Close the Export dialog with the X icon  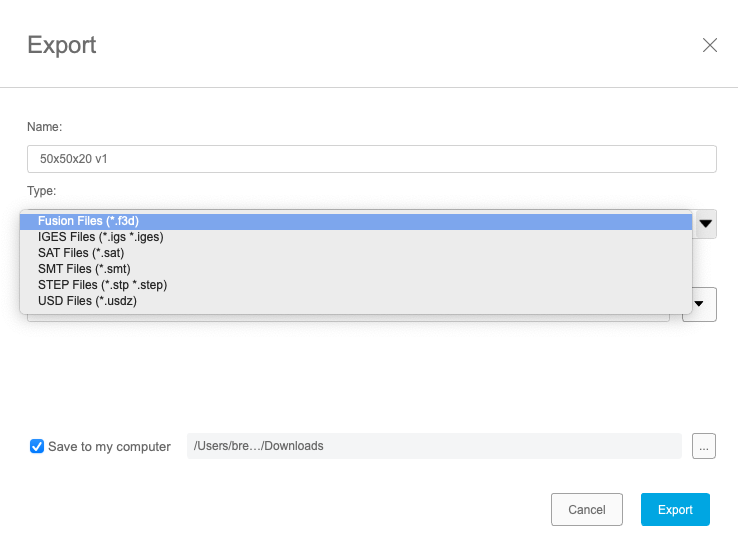[710, 45]
